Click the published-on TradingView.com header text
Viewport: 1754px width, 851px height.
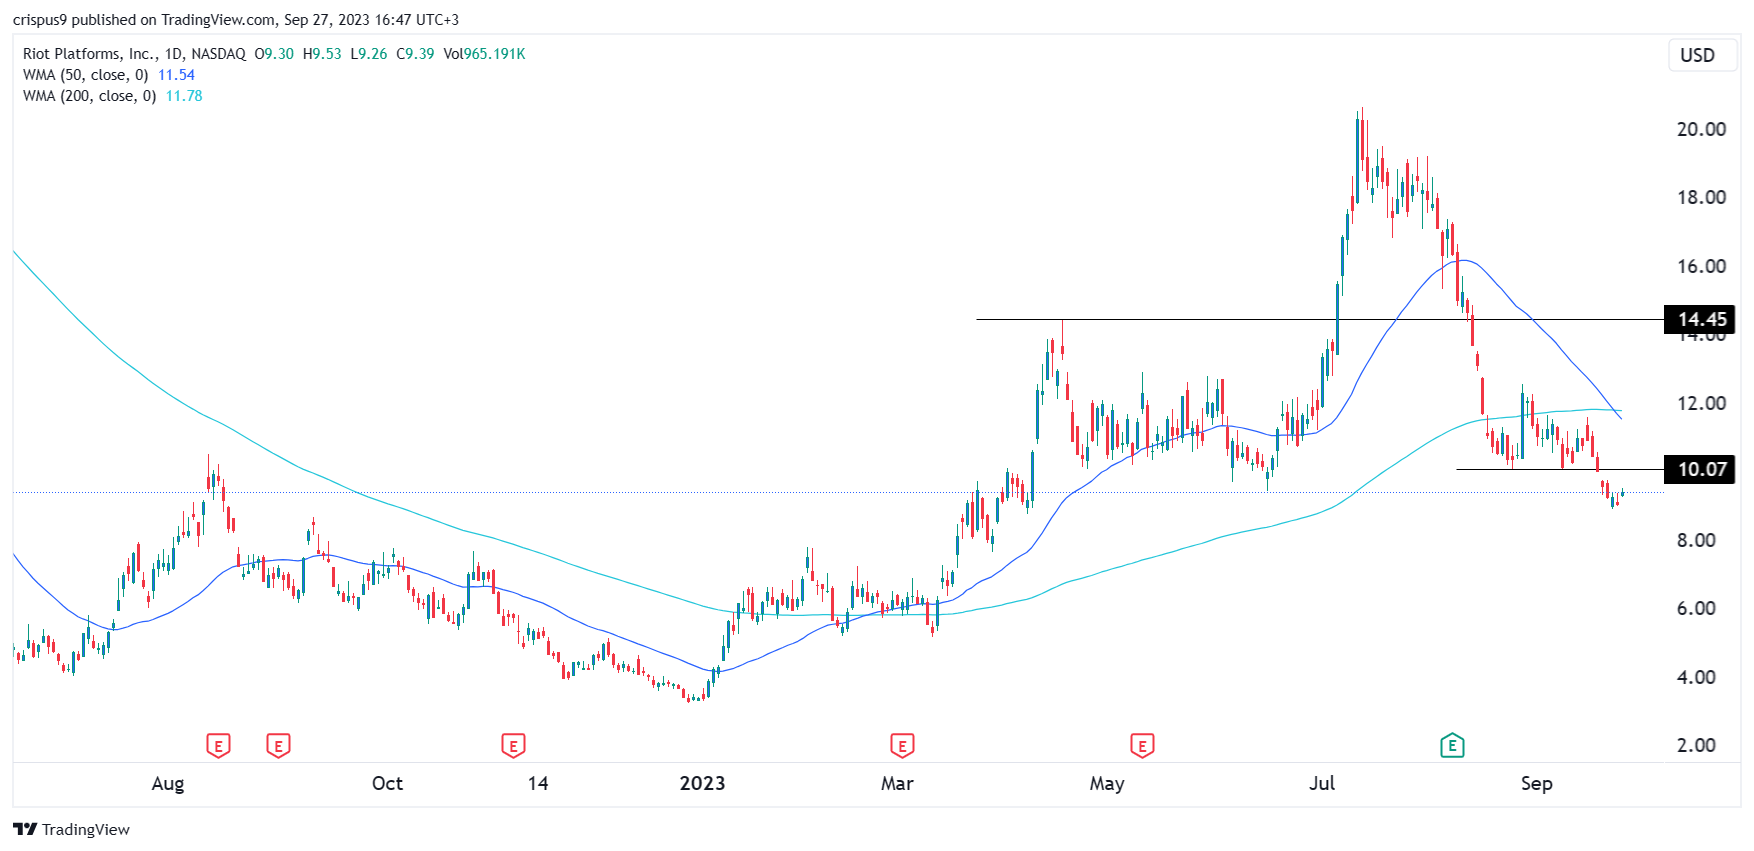tap(236, 19)
